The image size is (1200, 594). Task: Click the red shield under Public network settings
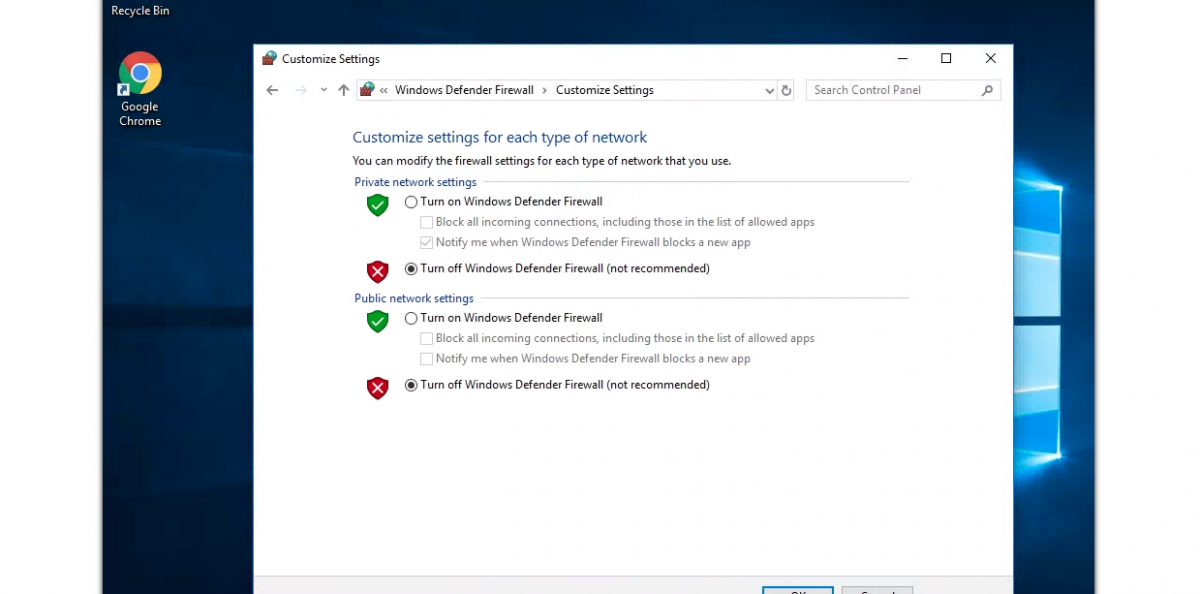click(377, 387)
